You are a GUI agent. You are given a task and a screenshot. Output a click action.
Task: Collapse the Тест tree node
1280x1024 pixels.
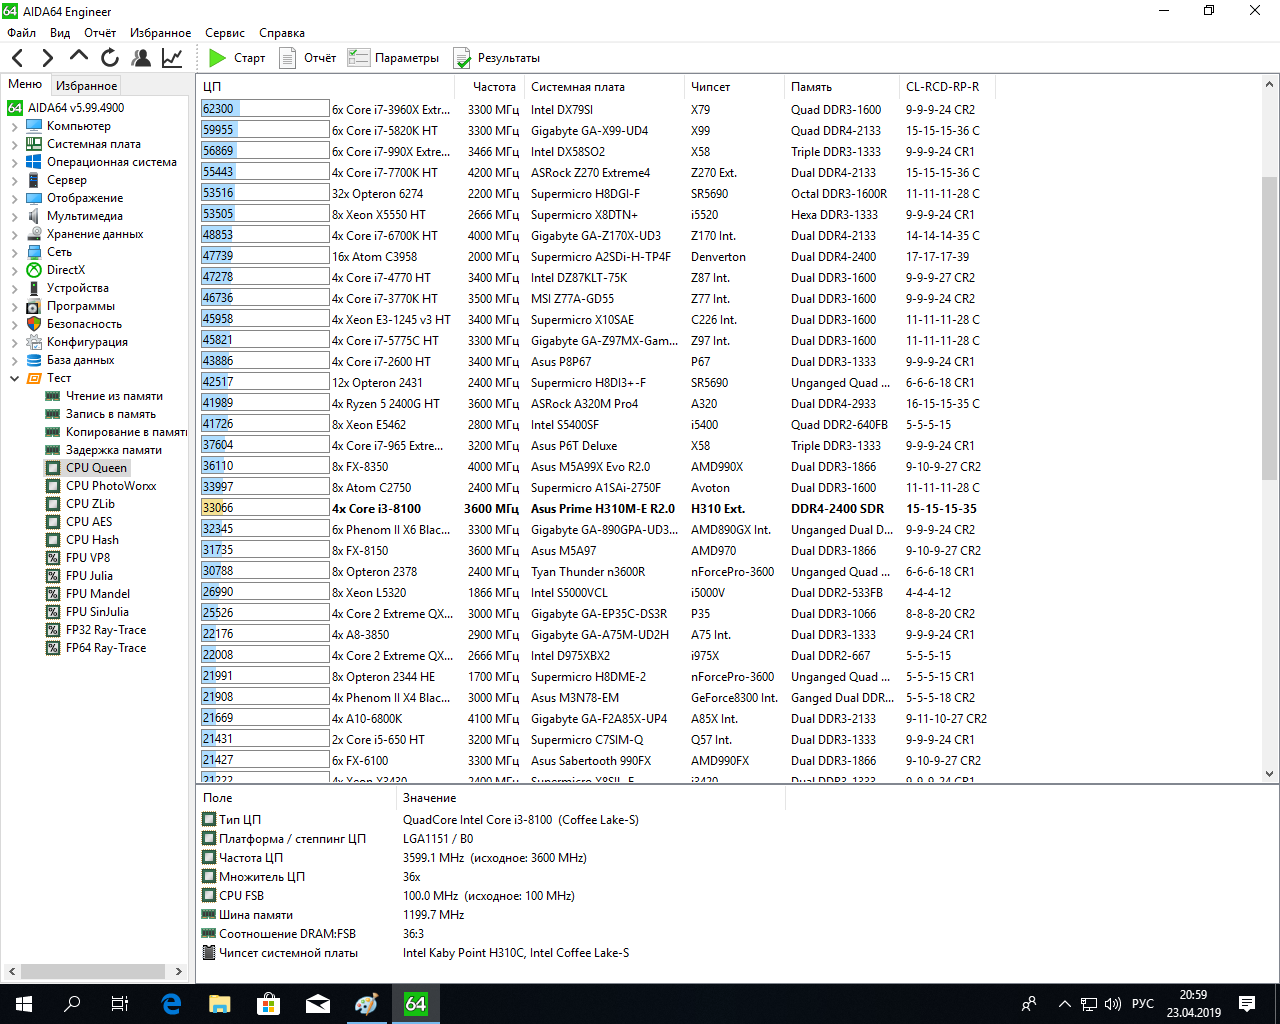(14, 378)
